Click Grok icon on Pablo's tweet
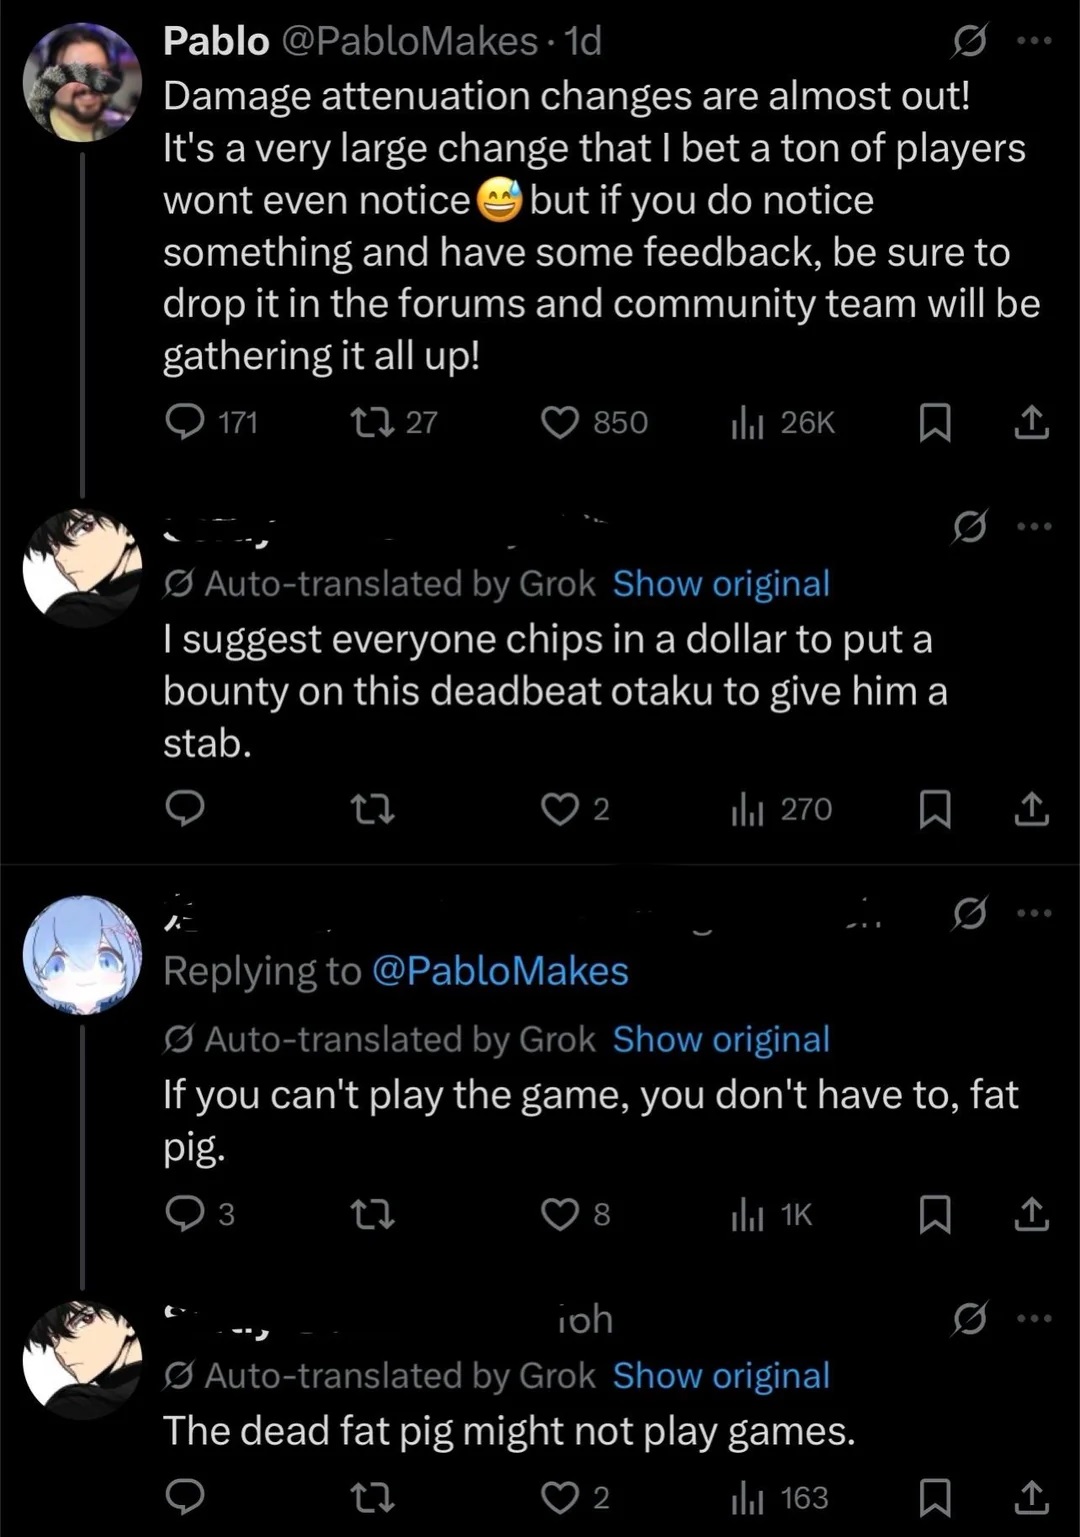Screen dimensions: 1080x1537 tap(968, 41)
